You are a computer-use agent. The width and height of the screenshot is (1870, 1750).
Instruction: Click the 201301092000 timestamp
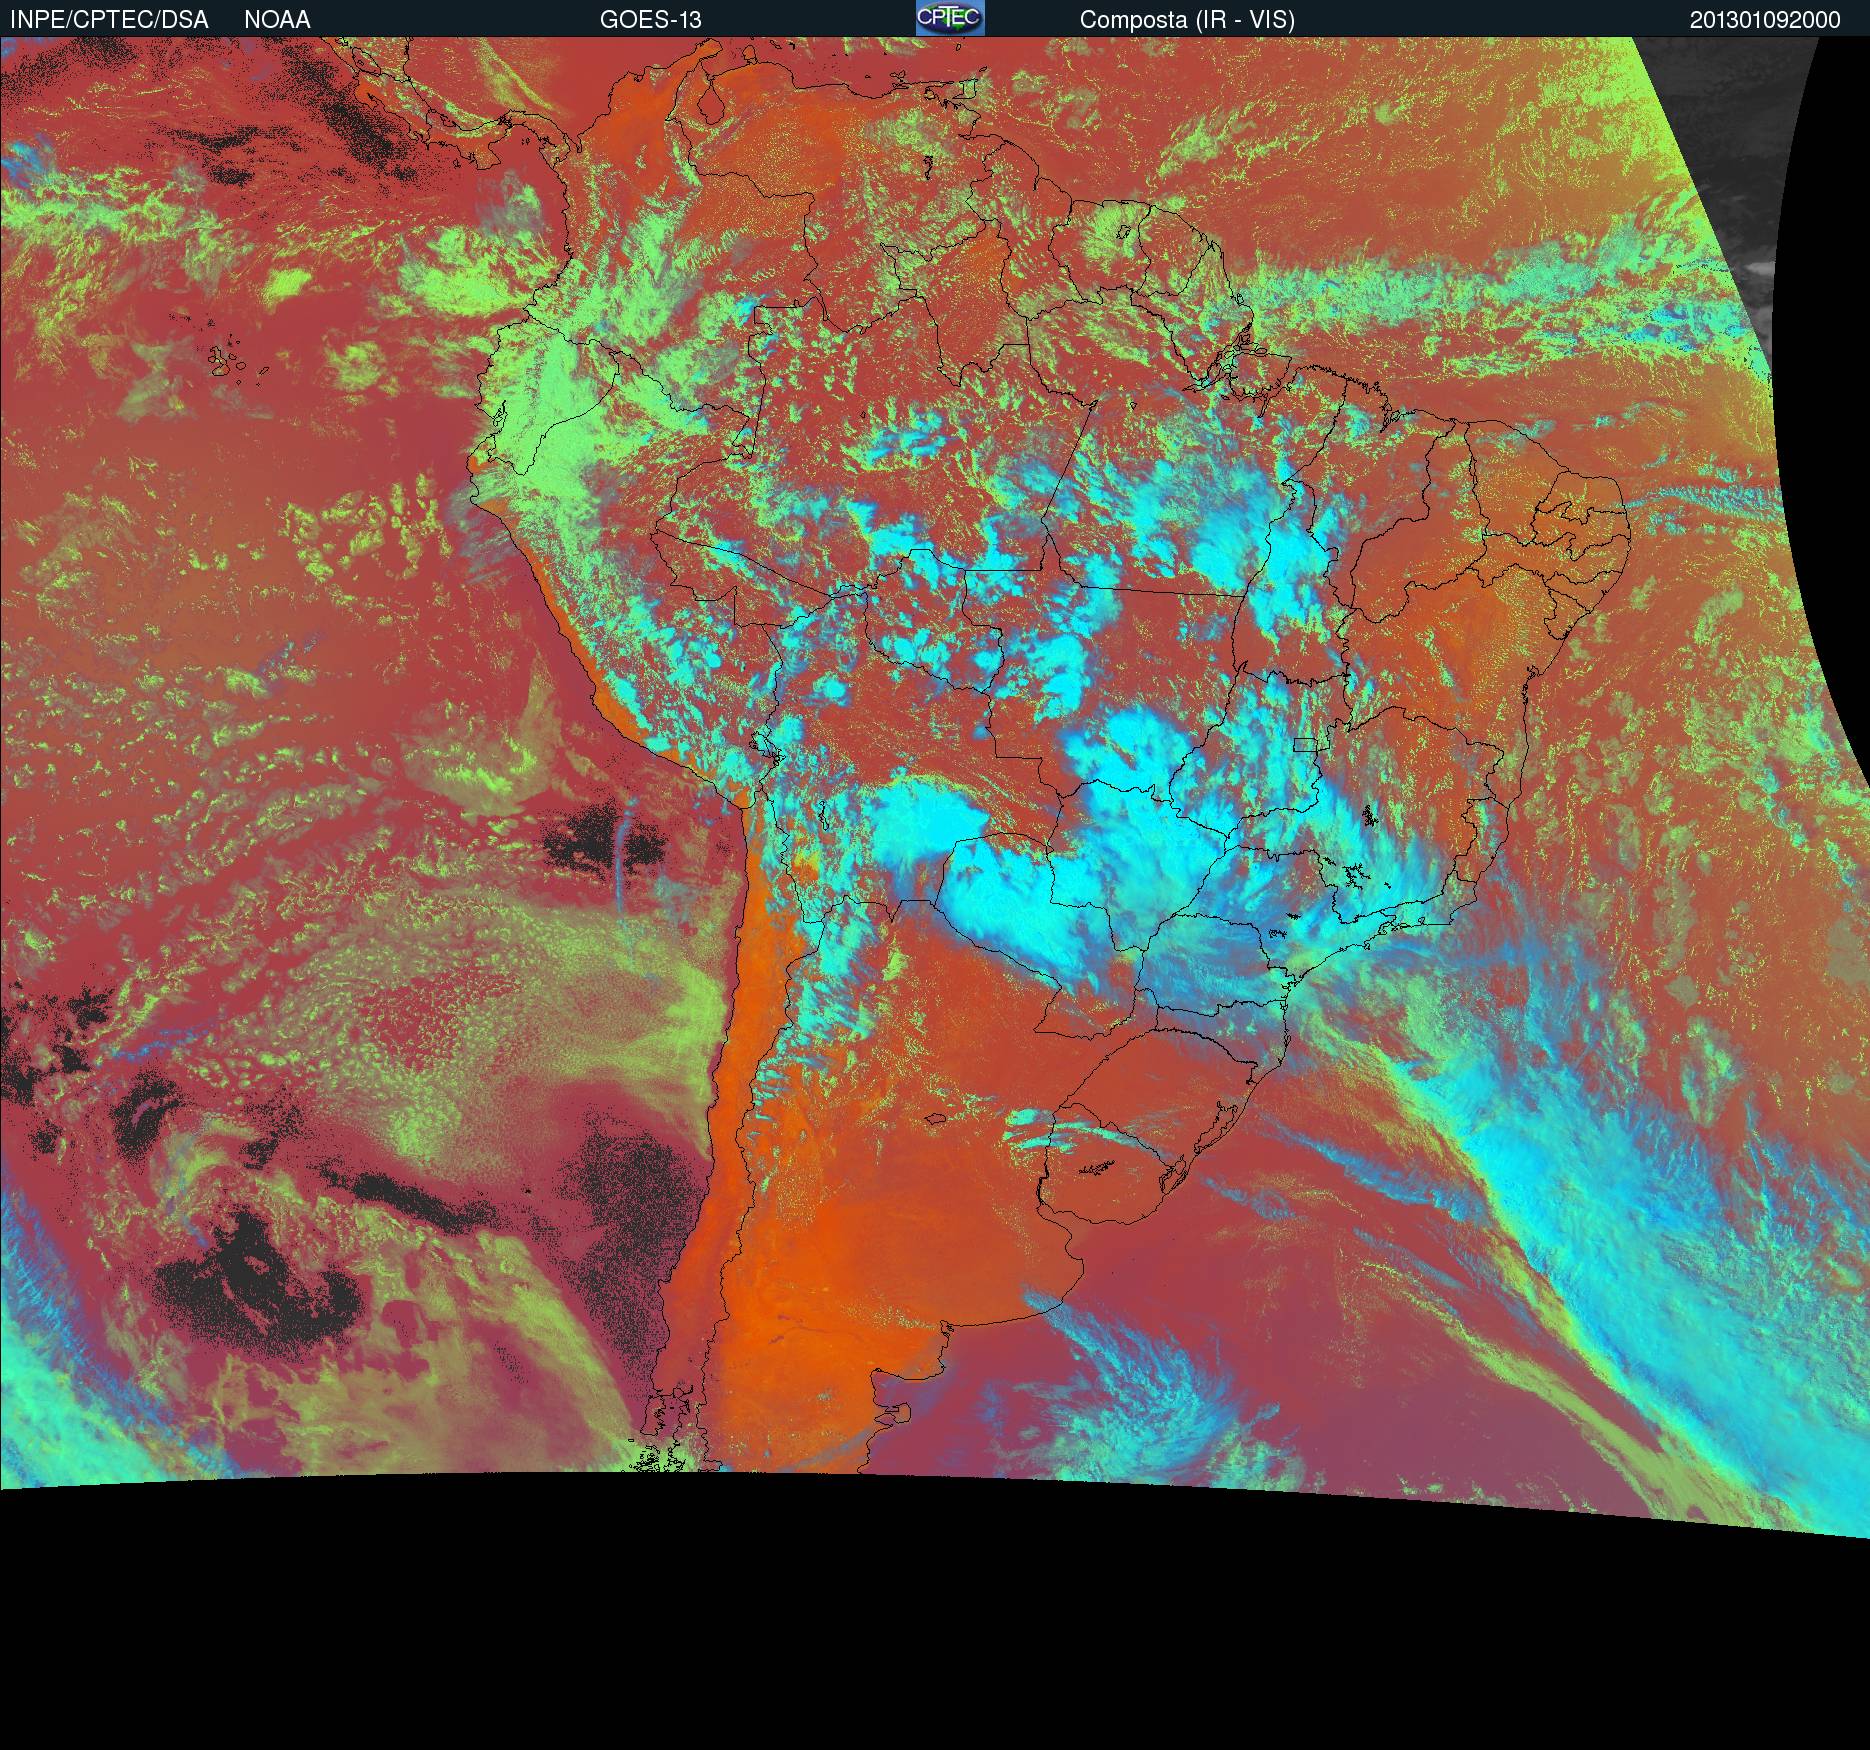point(1765,20)
